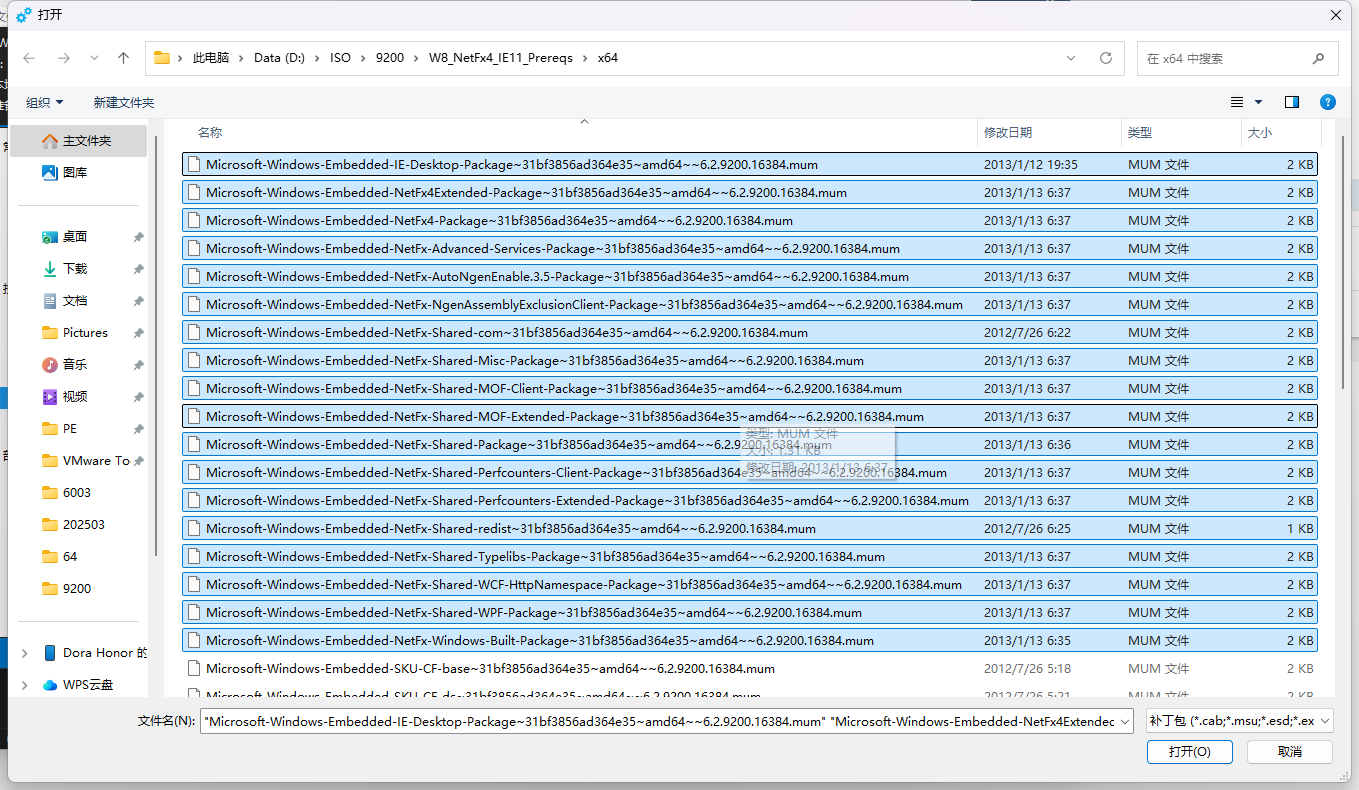Click the search x64 input box
This screenshot has height=790, width=1359.
tap(1237, 58)
